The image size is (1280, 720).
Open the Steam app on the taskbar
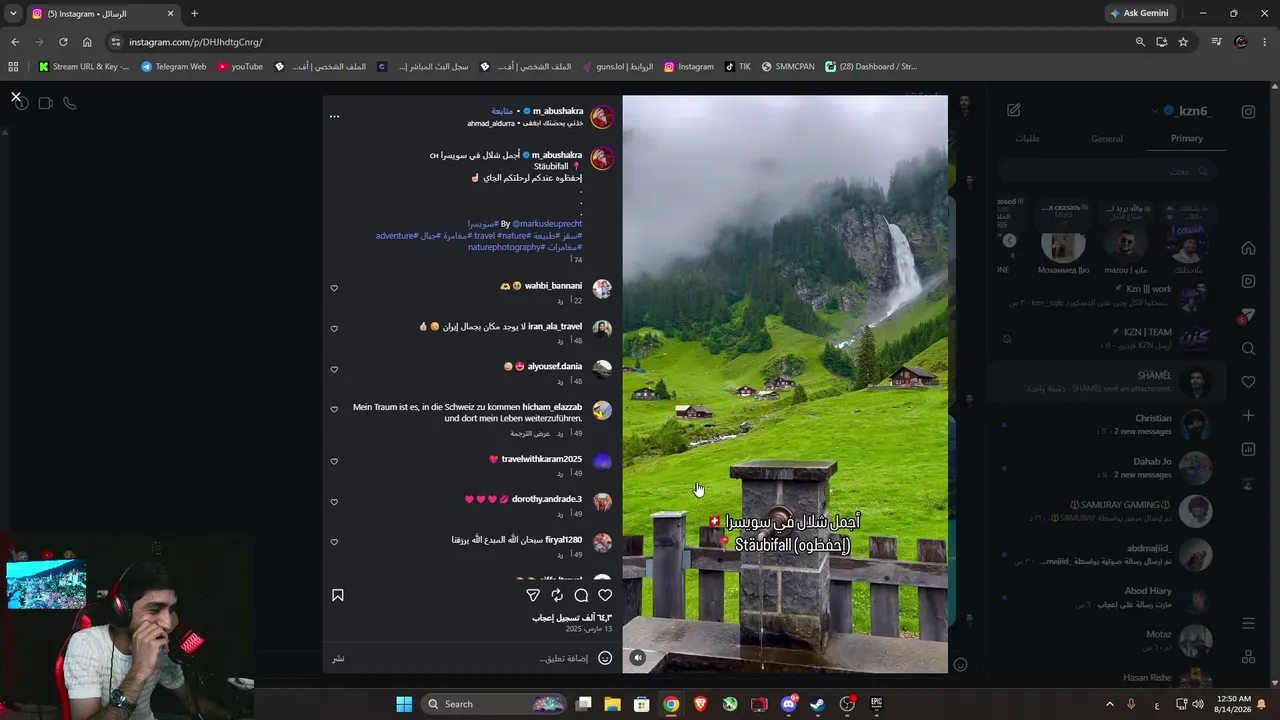[818, 704]
